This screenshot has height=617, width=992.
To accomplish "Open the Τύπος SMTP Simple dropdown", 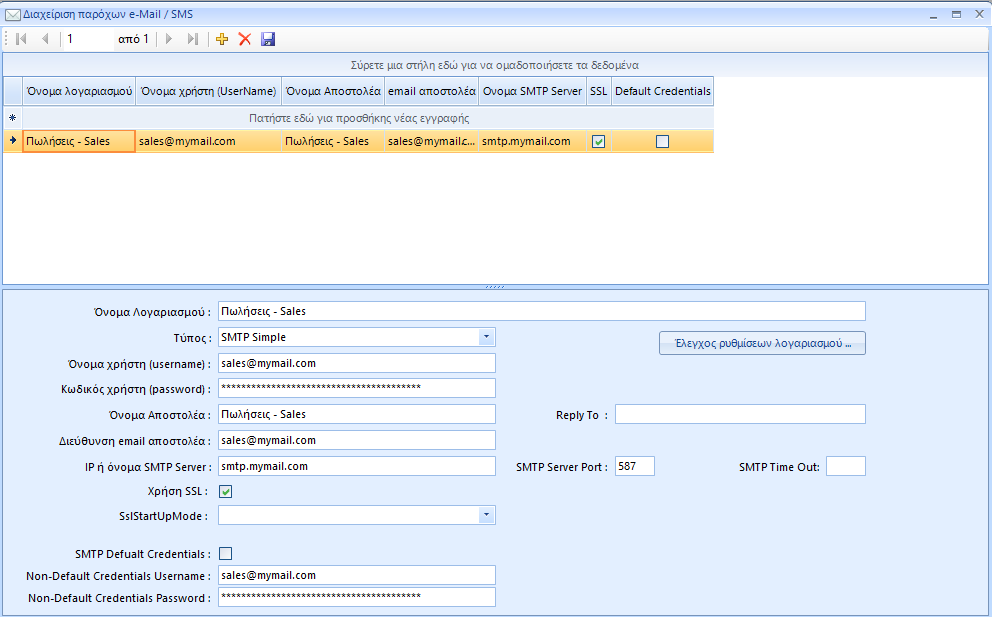I will click(485, 337).
